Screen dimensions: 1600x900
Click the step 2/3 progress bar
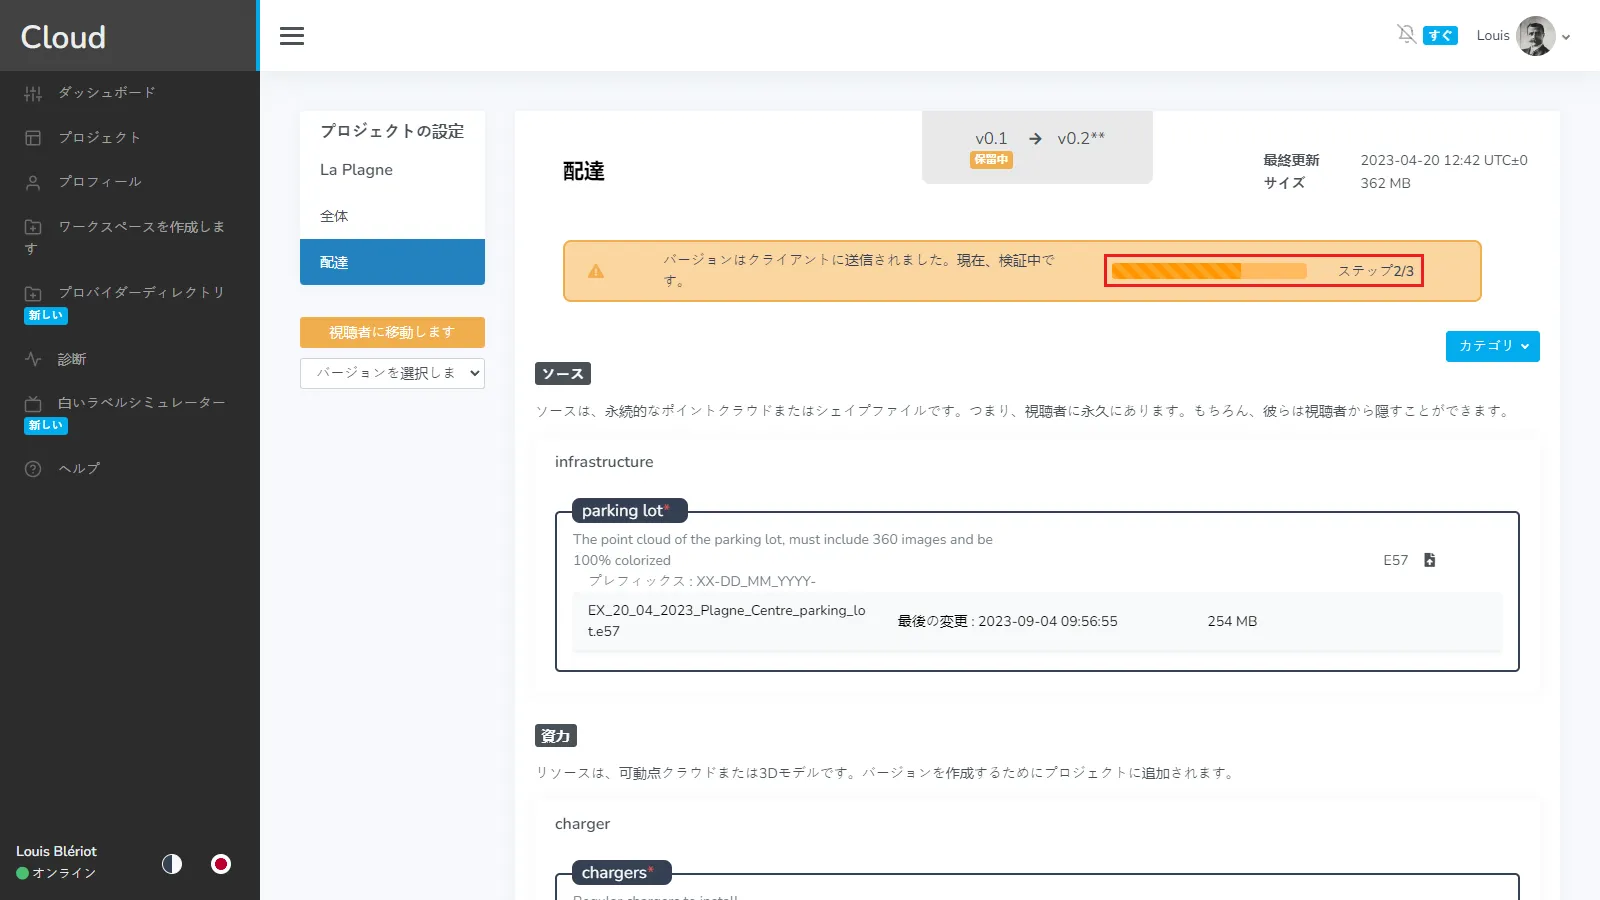pyautogui.click(x=1209, y=271)
